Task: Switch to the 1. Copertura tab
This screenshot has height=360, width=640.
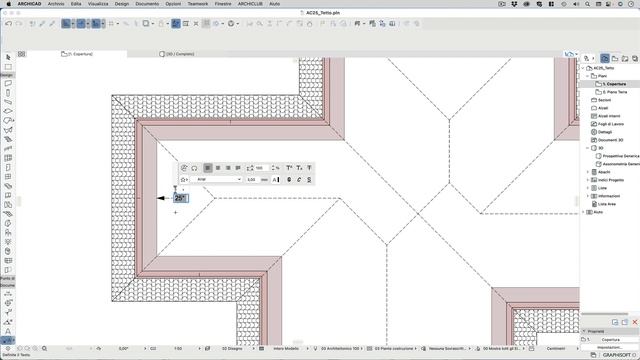Action: [77, 54]
